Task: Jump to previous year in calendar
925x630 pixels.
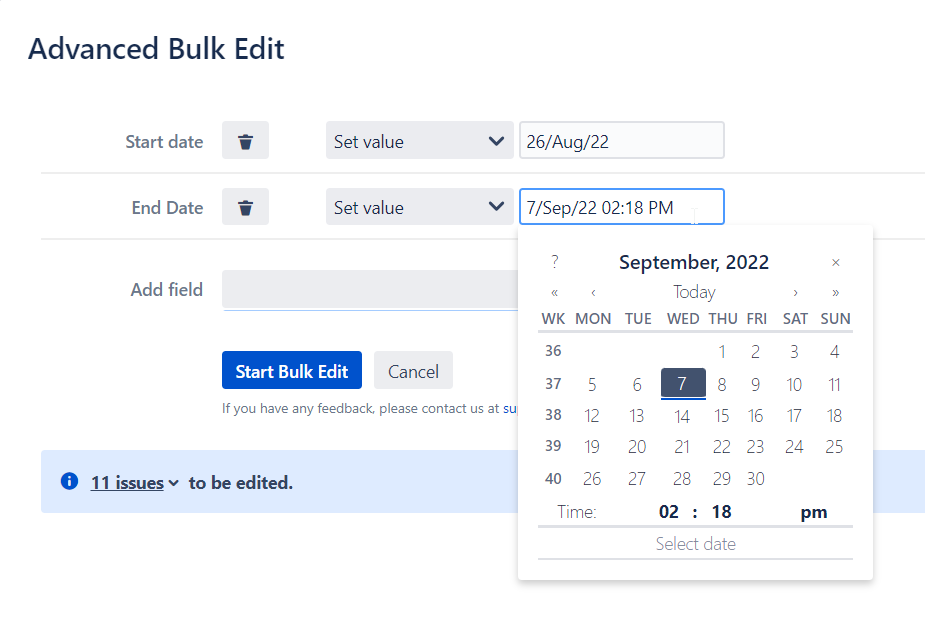Action: 554,292
